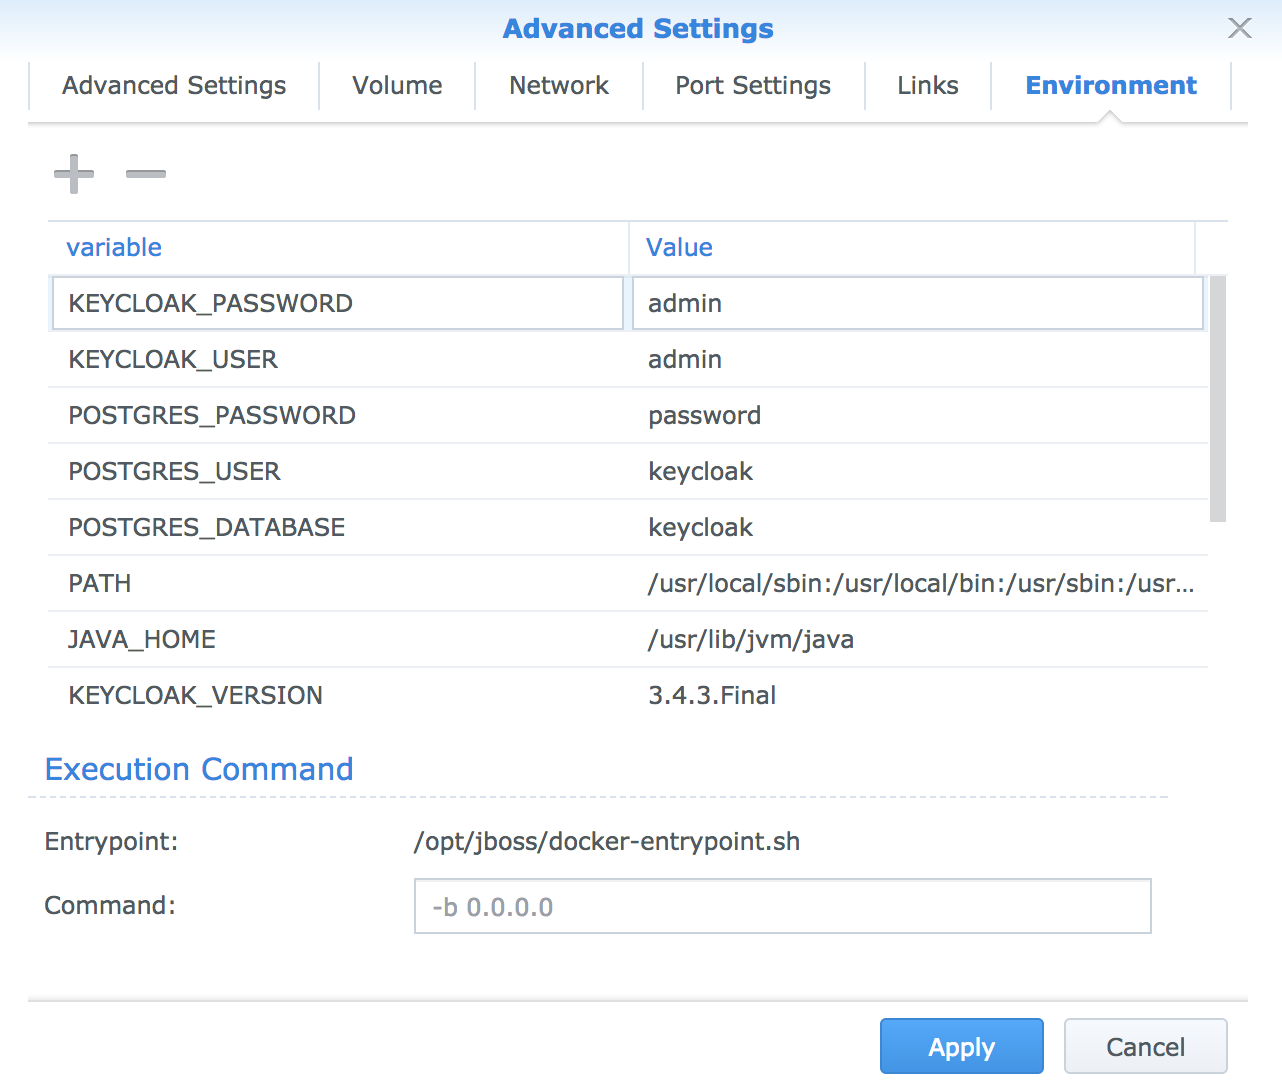1282x1088 pixels.
Task: Sort by the variable column header
Action: click(338, 247)
